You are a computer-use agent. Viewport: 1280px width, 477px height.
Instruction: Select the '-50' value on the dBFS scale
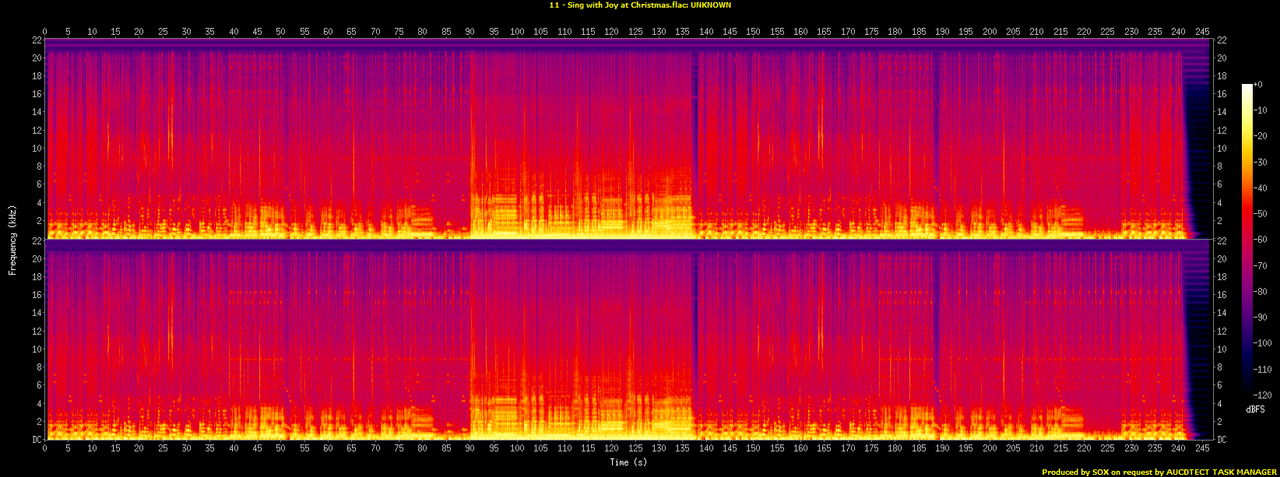coord(1261,215)
